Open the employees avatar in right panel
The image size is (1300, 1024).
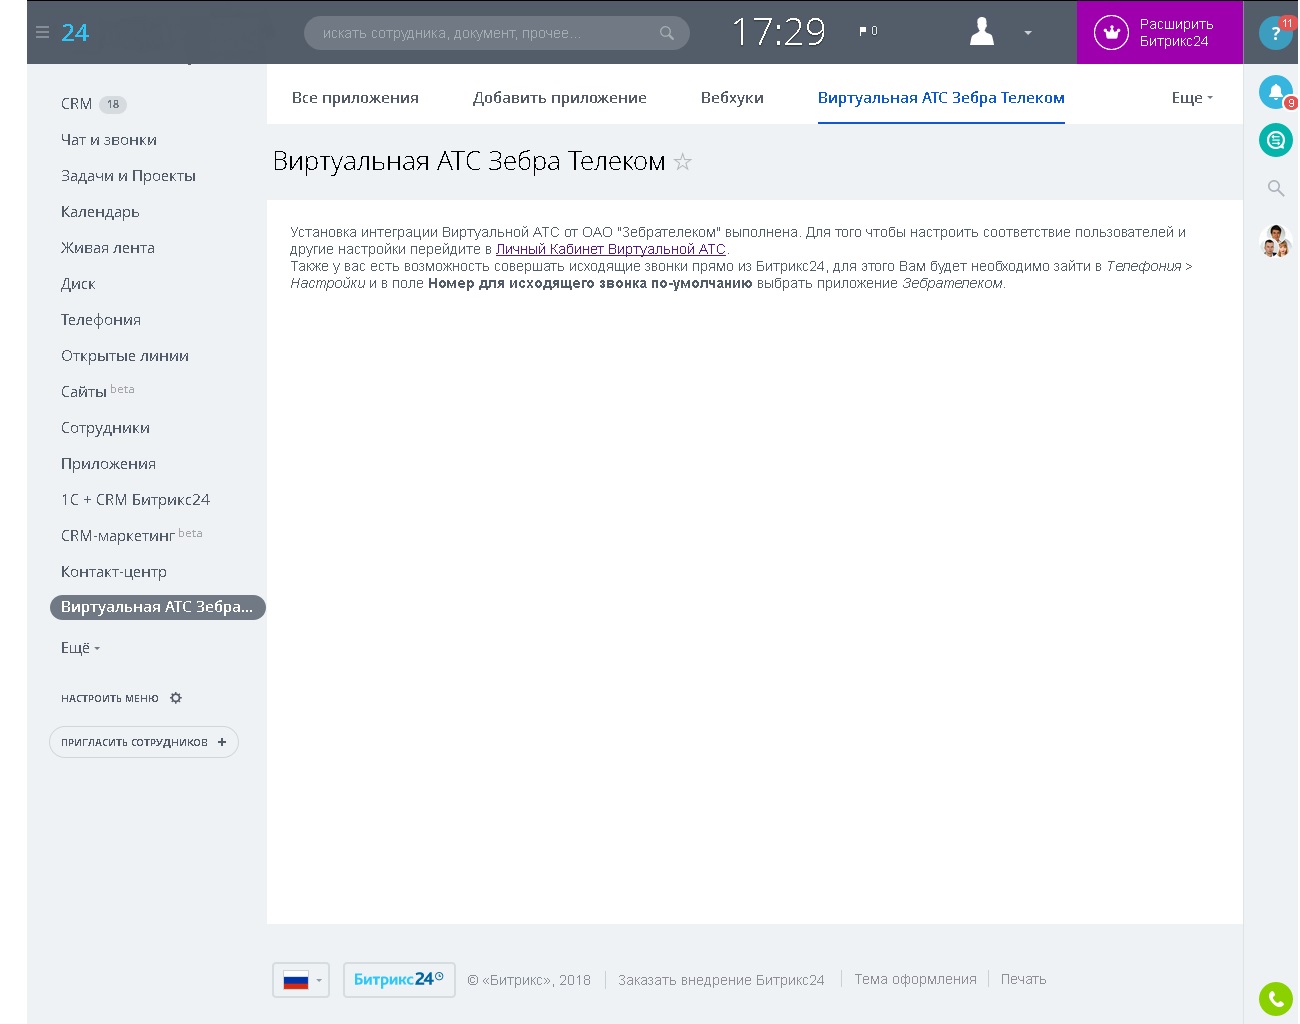click(1275, 241)
